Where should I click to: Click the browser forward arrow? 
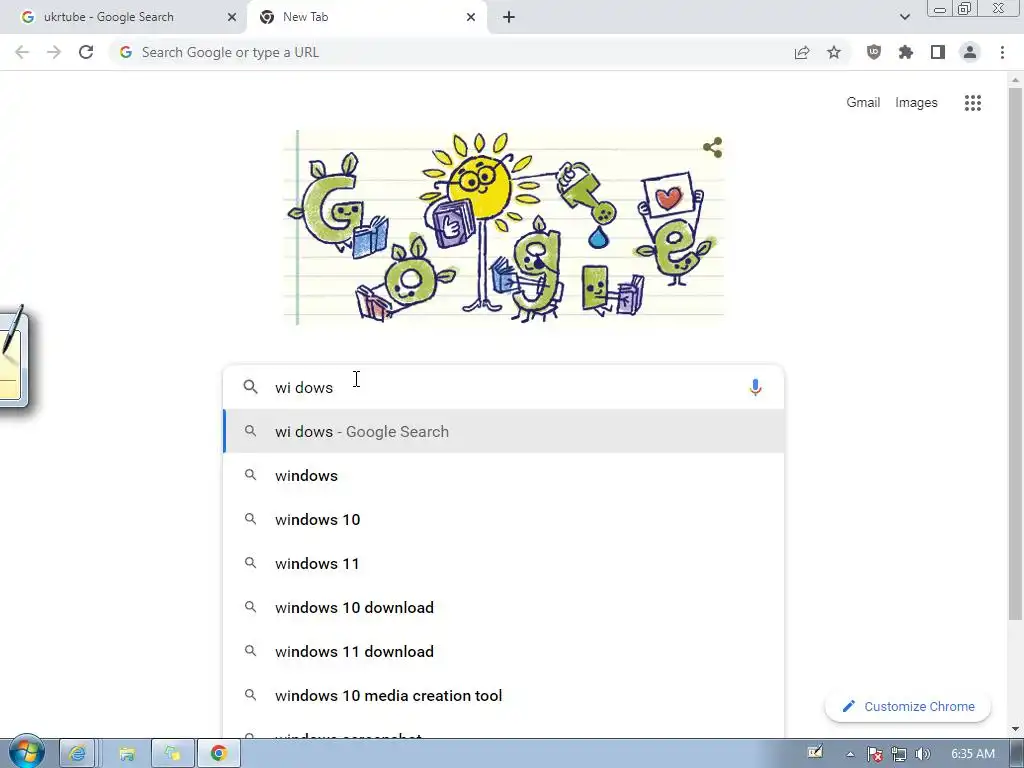coord(54,52)
